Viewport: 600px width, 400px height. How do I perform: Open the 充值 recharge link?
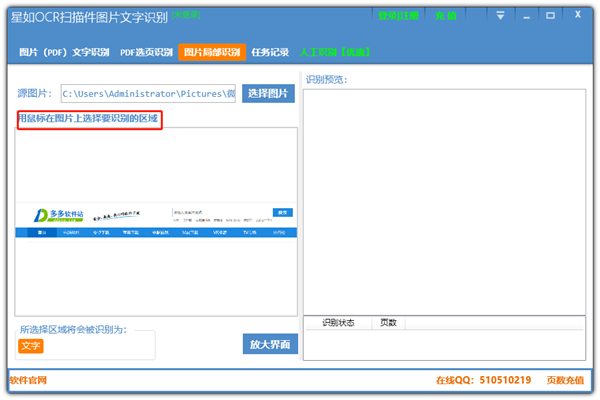(445, 16)
